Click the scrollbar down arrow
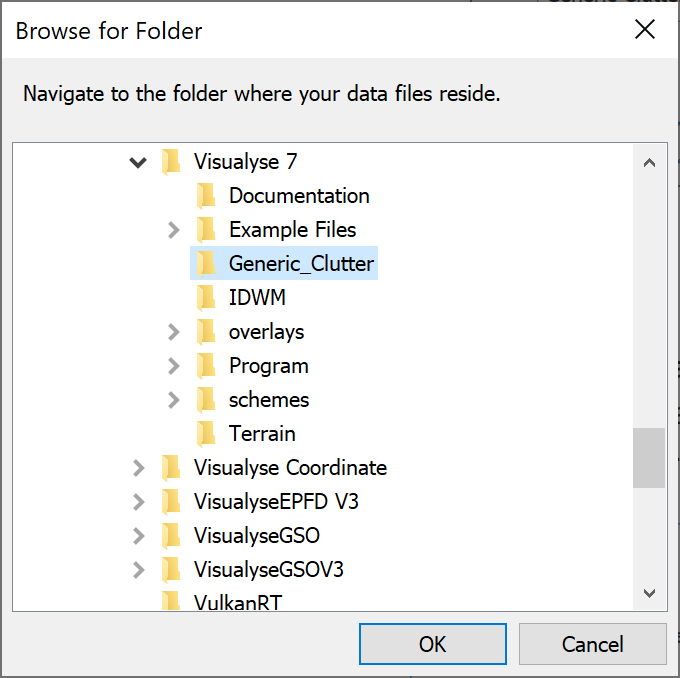680x678 pixels. (649, 593)
